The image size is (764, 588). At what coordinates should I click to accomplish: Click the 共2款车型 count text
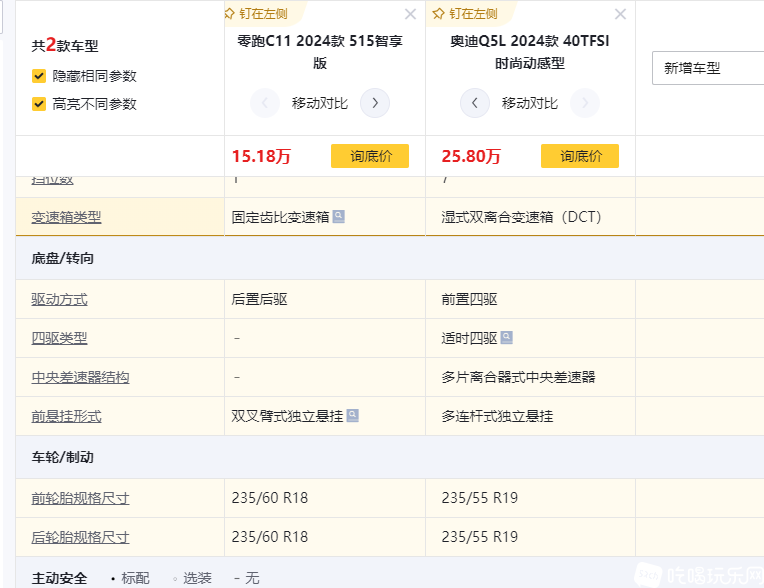pos(65,45)
